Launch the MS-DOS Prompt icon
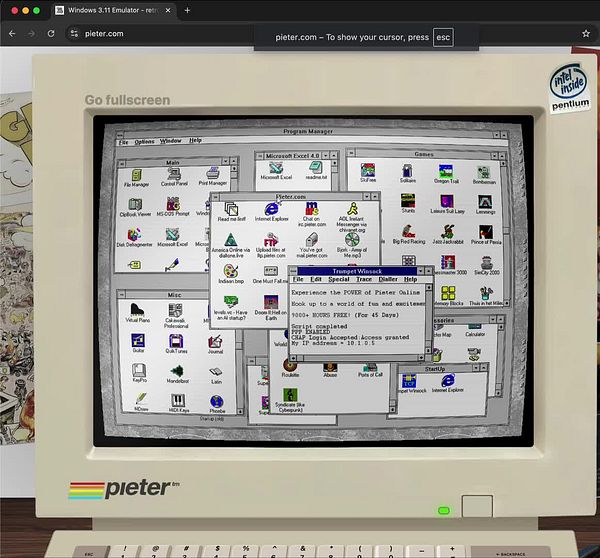The image size is (600, 558). tap(173, 207)
